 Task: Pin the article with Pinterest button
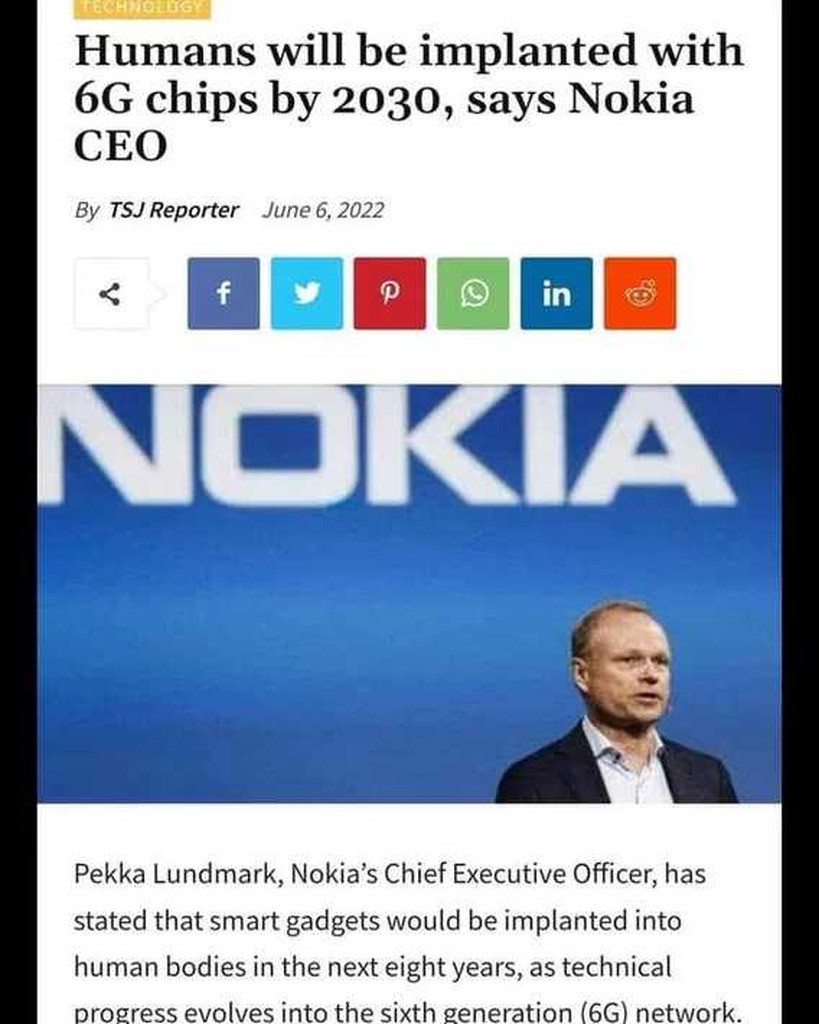coord(389,293)
